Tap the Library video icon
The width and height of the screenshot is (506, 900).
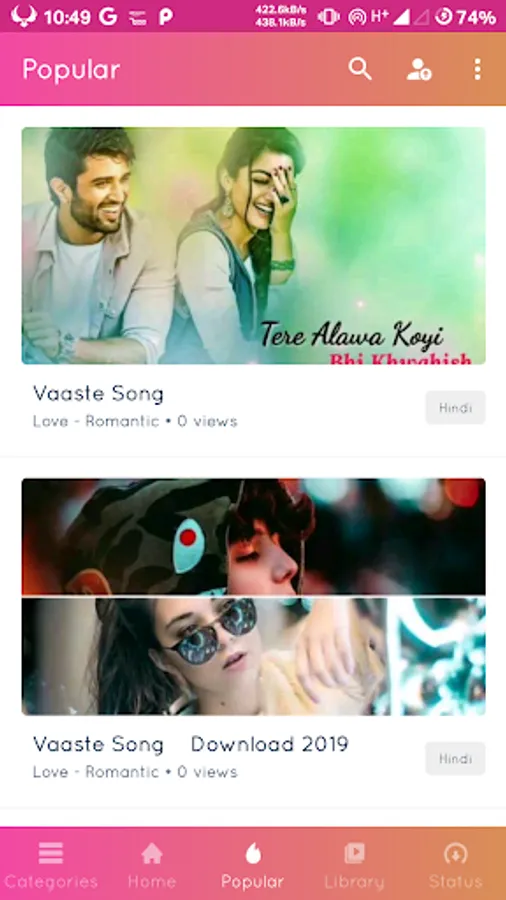coord(355,853)
